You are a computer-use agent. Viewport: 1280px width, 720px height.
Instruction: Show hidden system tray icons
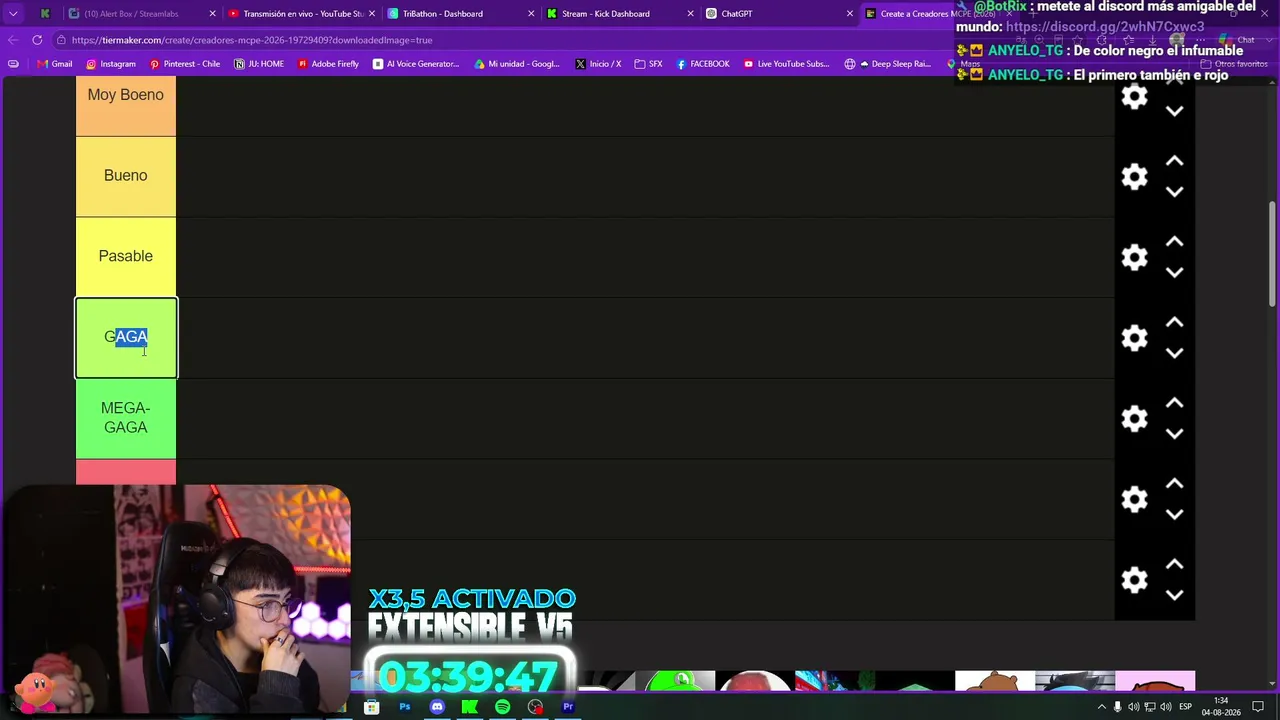[1102, 707]
